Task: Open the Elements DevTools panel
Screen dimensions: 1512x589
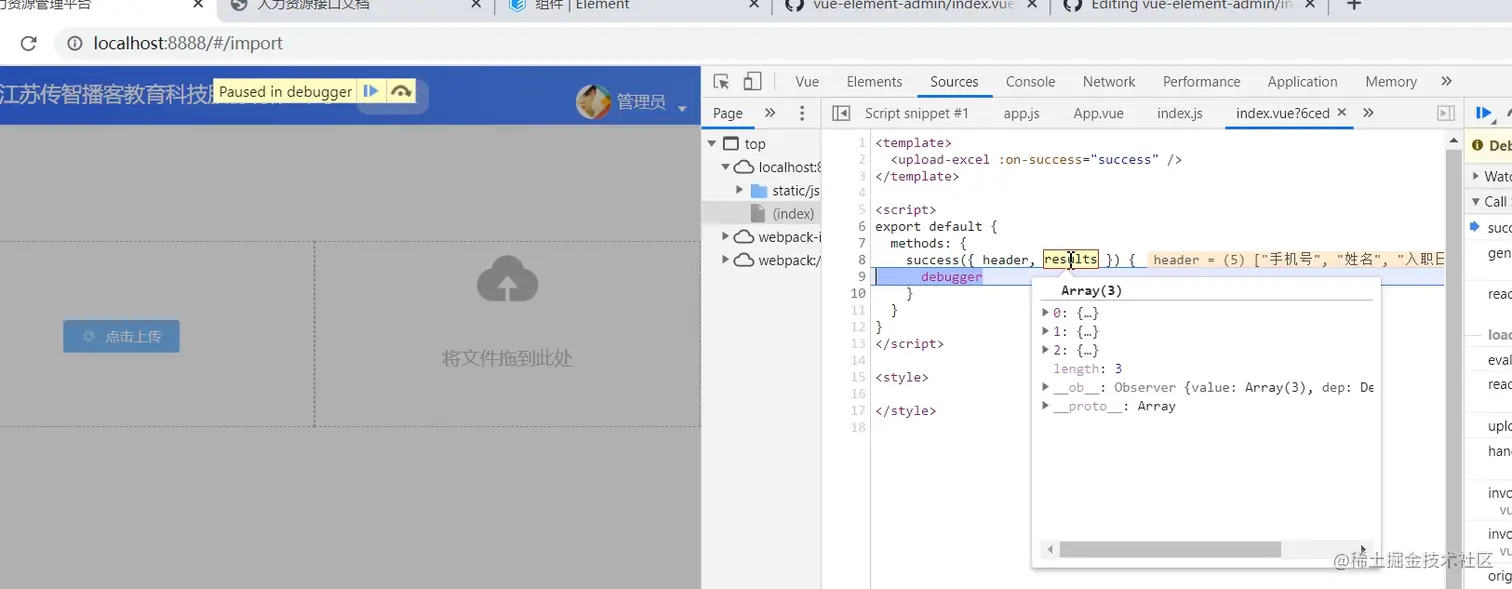Action: tap(874, 82)
